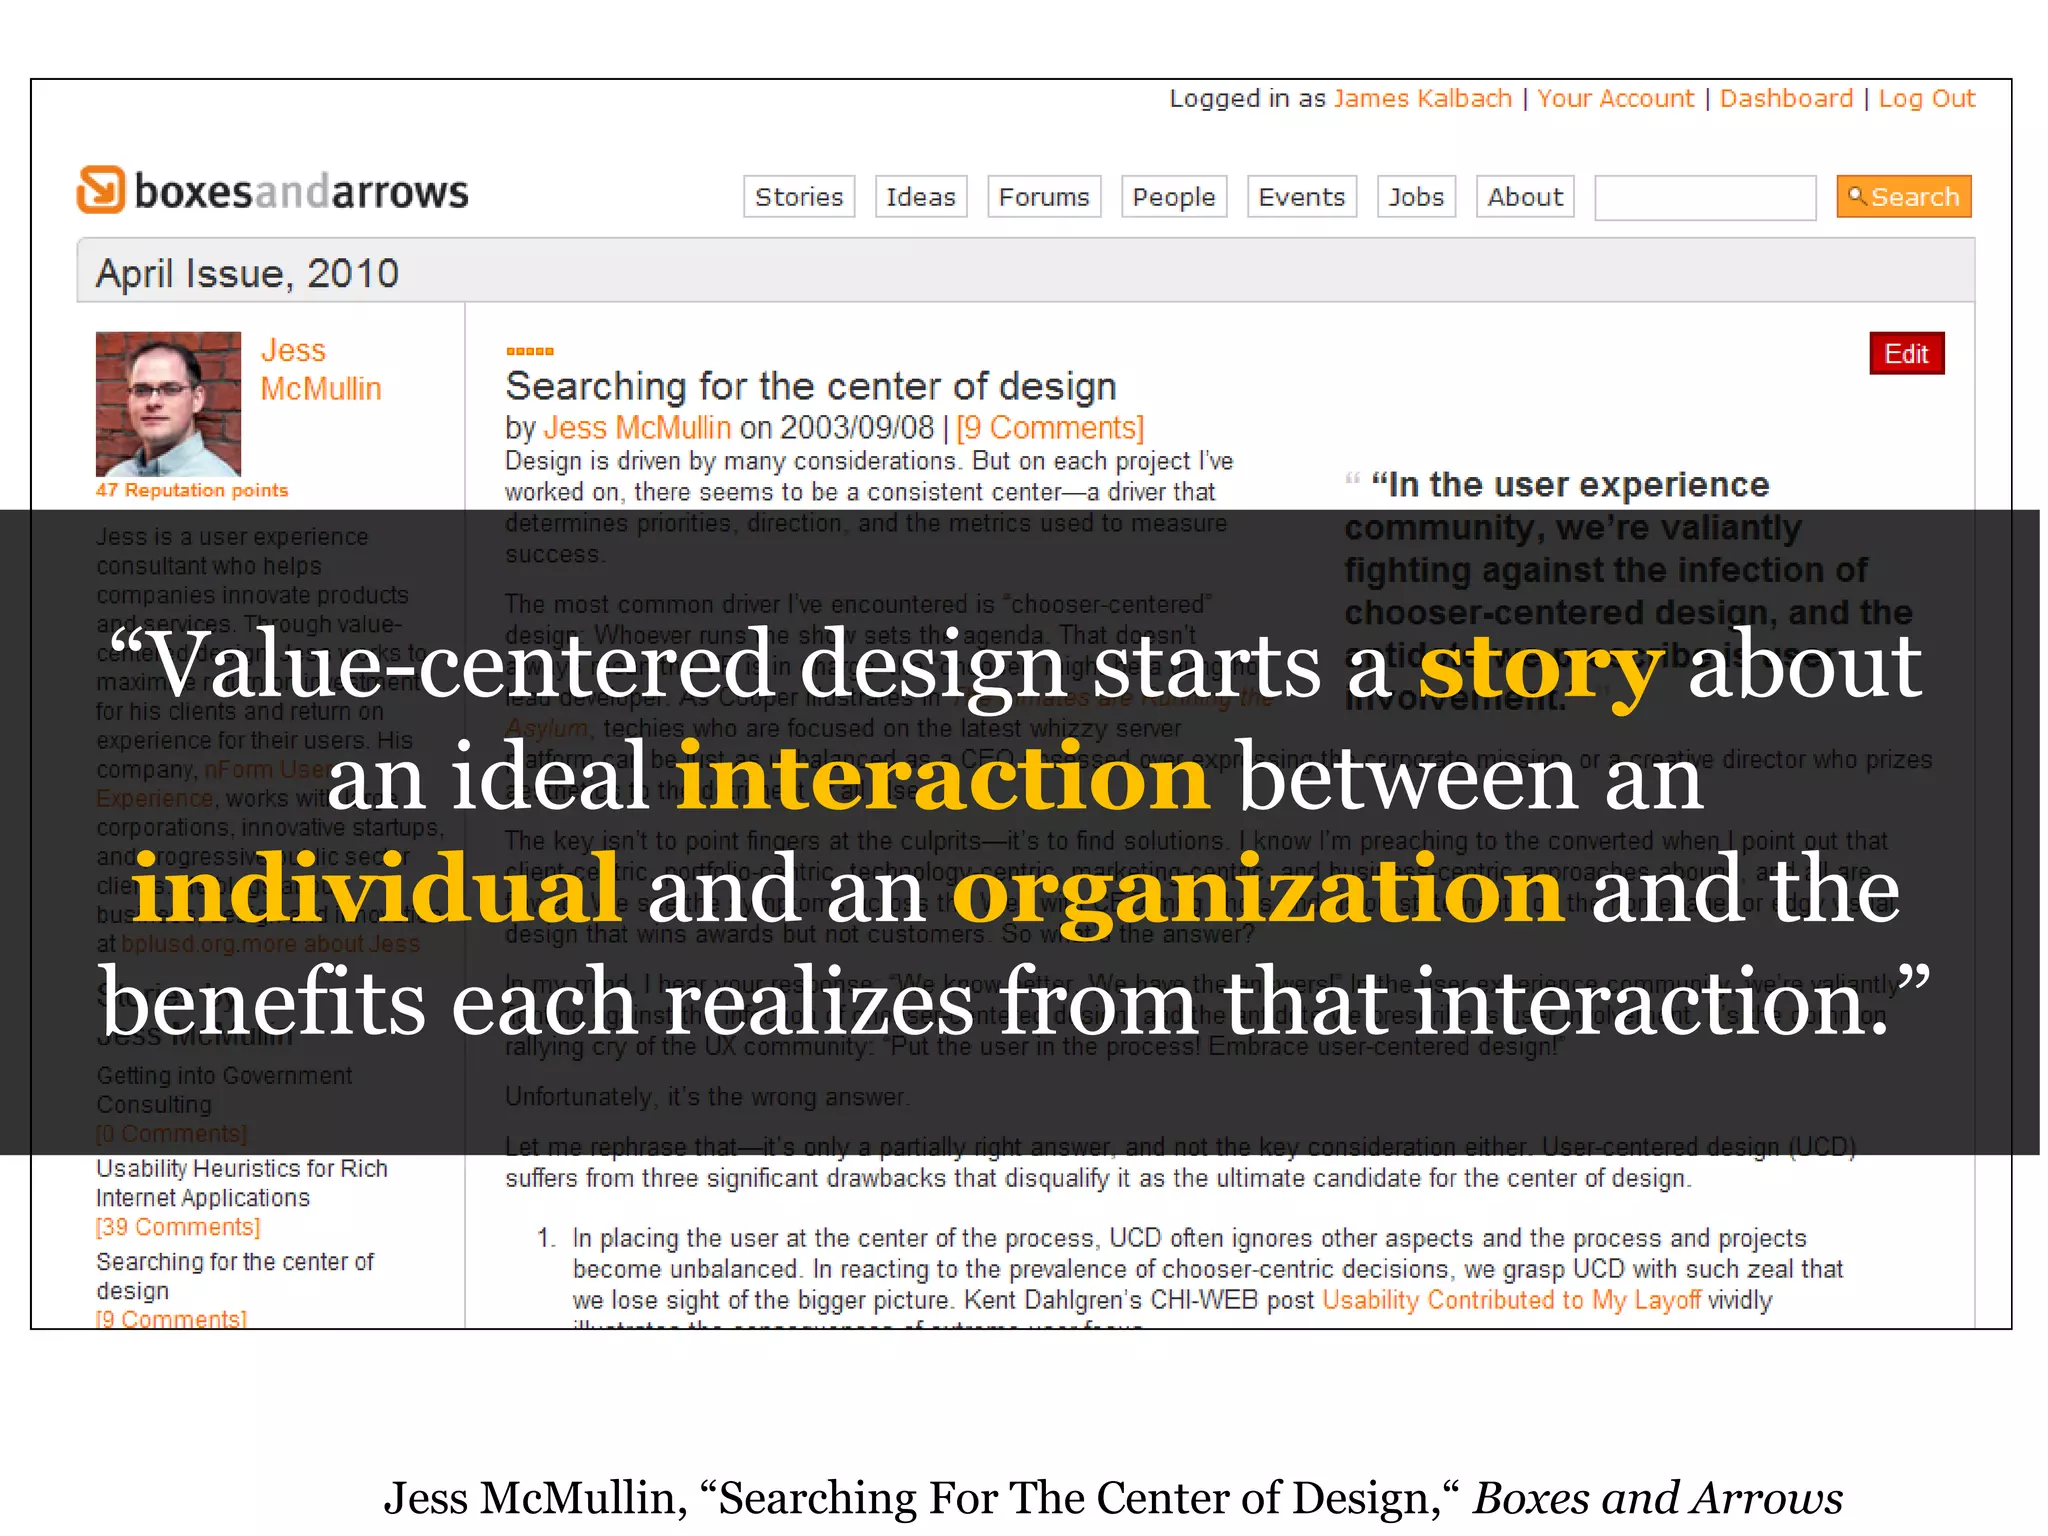Click Log Out
Screen dimensions: 2048x1536
[x=1927, y=98]
